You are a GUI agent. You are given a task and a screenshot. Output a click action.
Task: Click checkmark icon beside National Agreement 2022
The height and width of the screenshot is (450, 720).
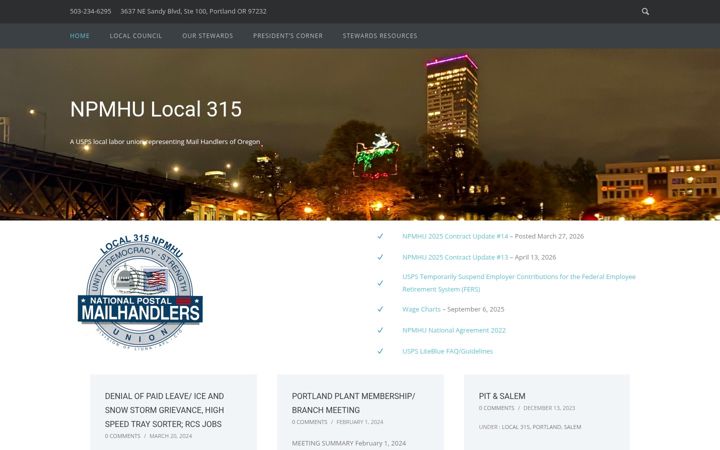click(x=380, y=330)
